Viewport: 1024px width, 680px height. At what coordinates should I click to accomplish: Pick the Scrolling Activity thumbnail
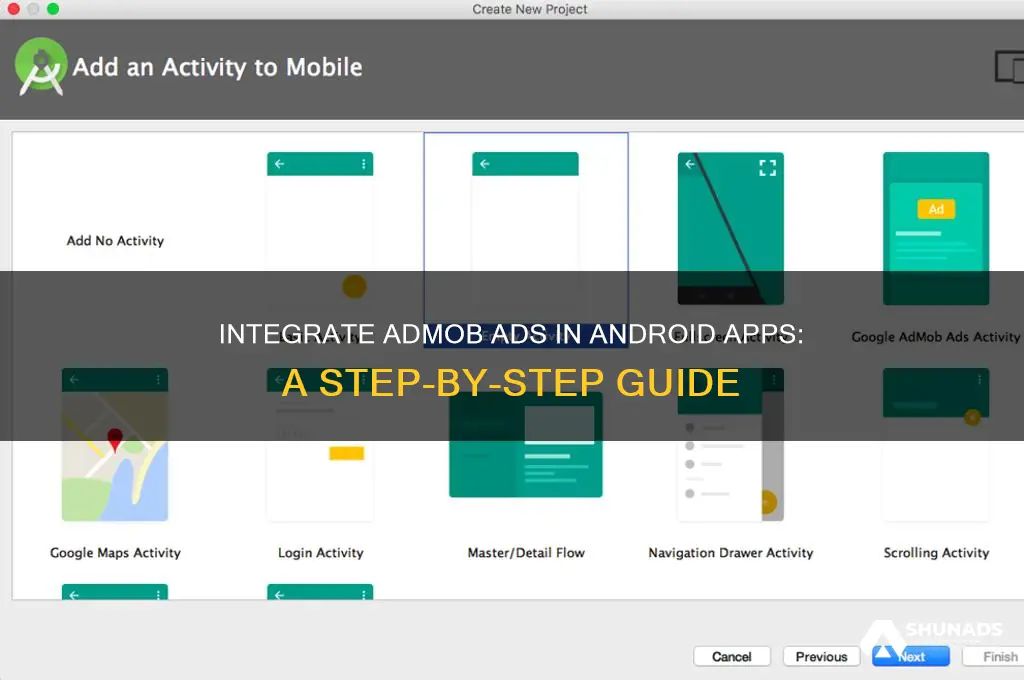click(x=936, y=444)
